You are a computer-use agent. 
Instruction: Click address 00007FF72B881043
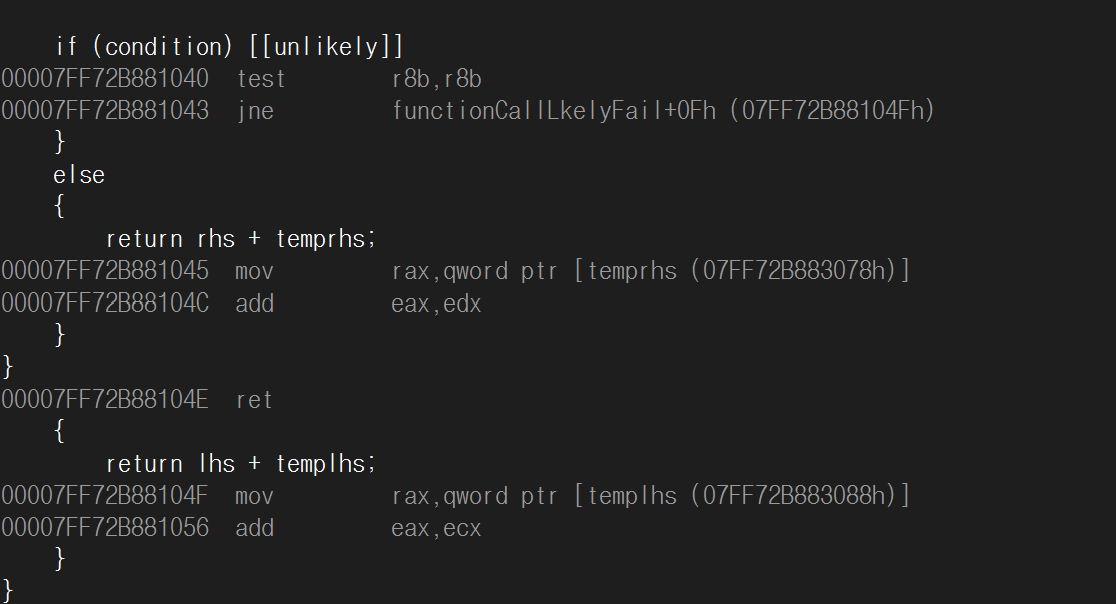(105, 111)
